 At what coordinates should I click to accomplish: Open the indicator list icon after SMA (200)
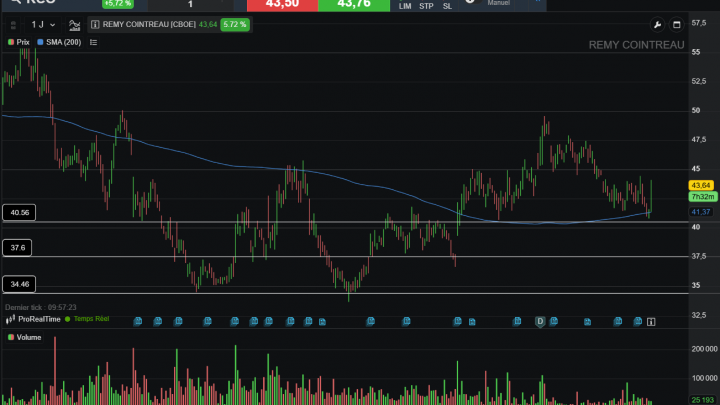(93, 42)
